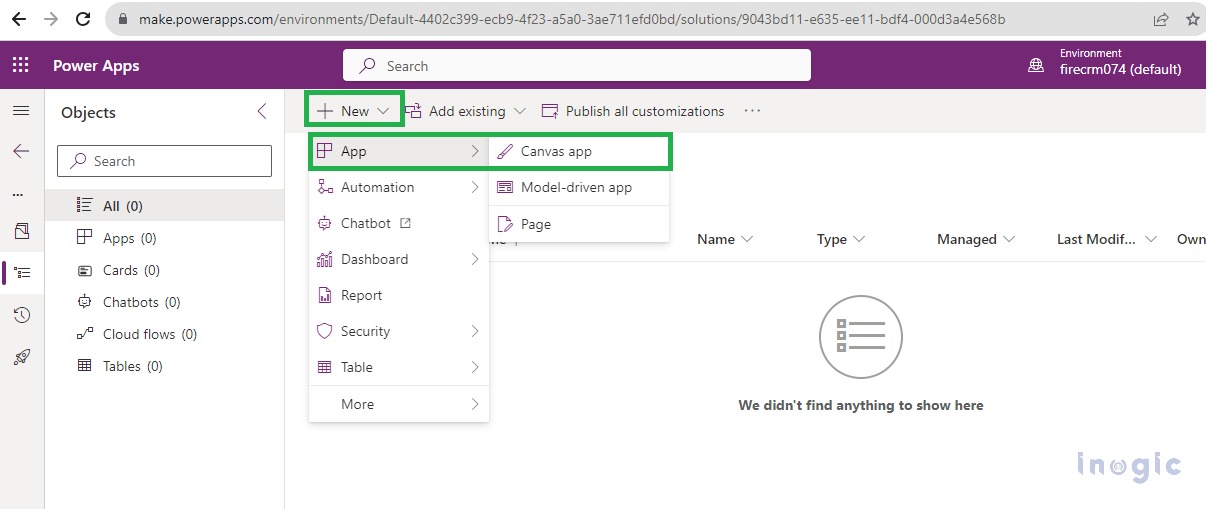This screenshot has height=509, width=1209.
Task: Select Page from the App submenu
Action: [579, 224]
